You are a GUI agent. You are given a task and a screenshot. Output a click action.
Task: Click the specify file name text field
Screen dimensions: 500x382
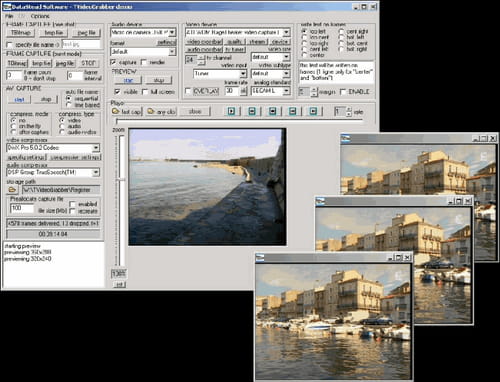(81, 44)
